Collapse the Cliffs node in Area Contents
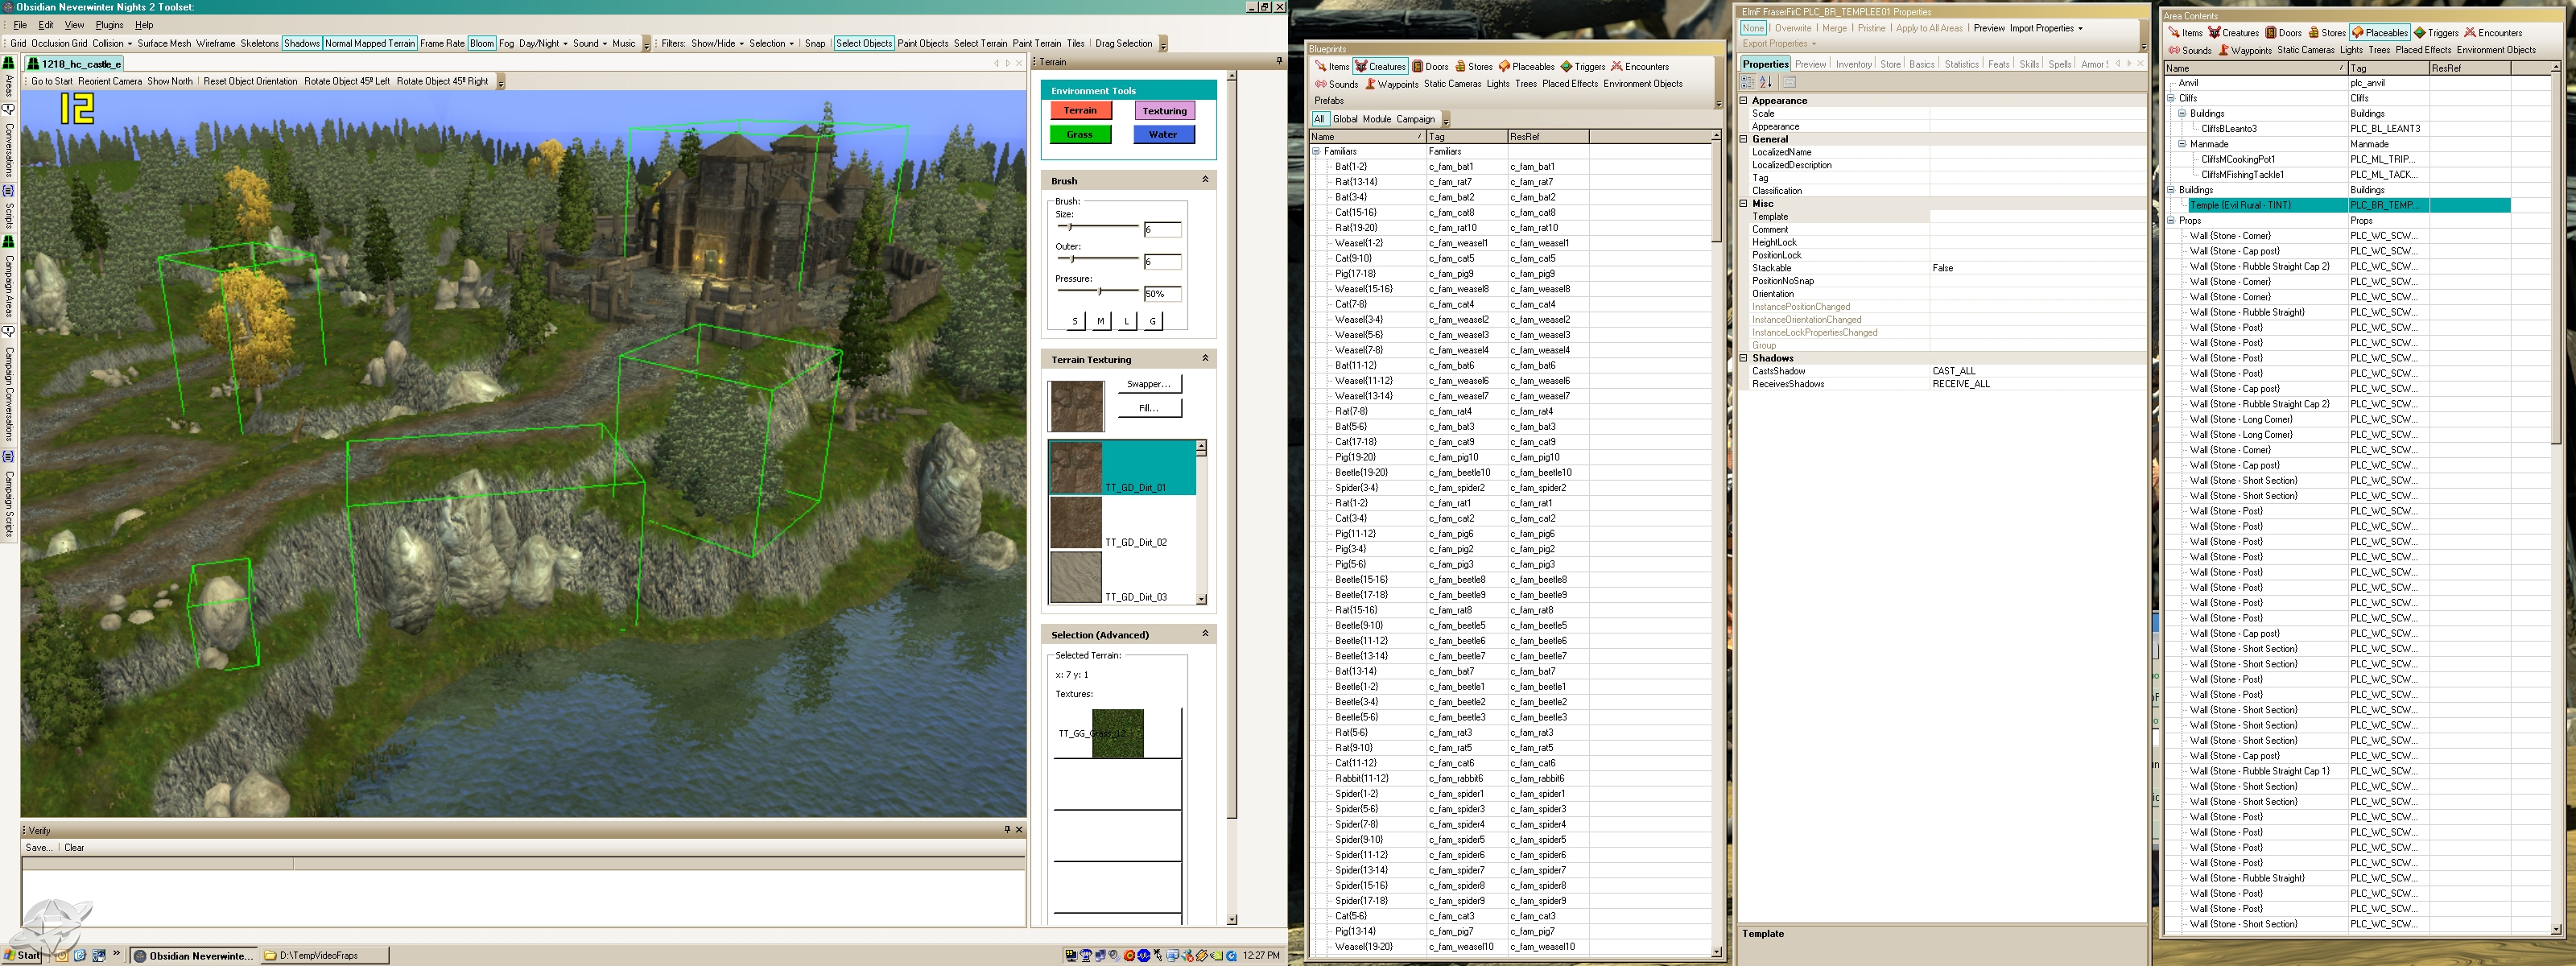The height and width of the screenshot is (966, 2576). [x=2171, y=98]
